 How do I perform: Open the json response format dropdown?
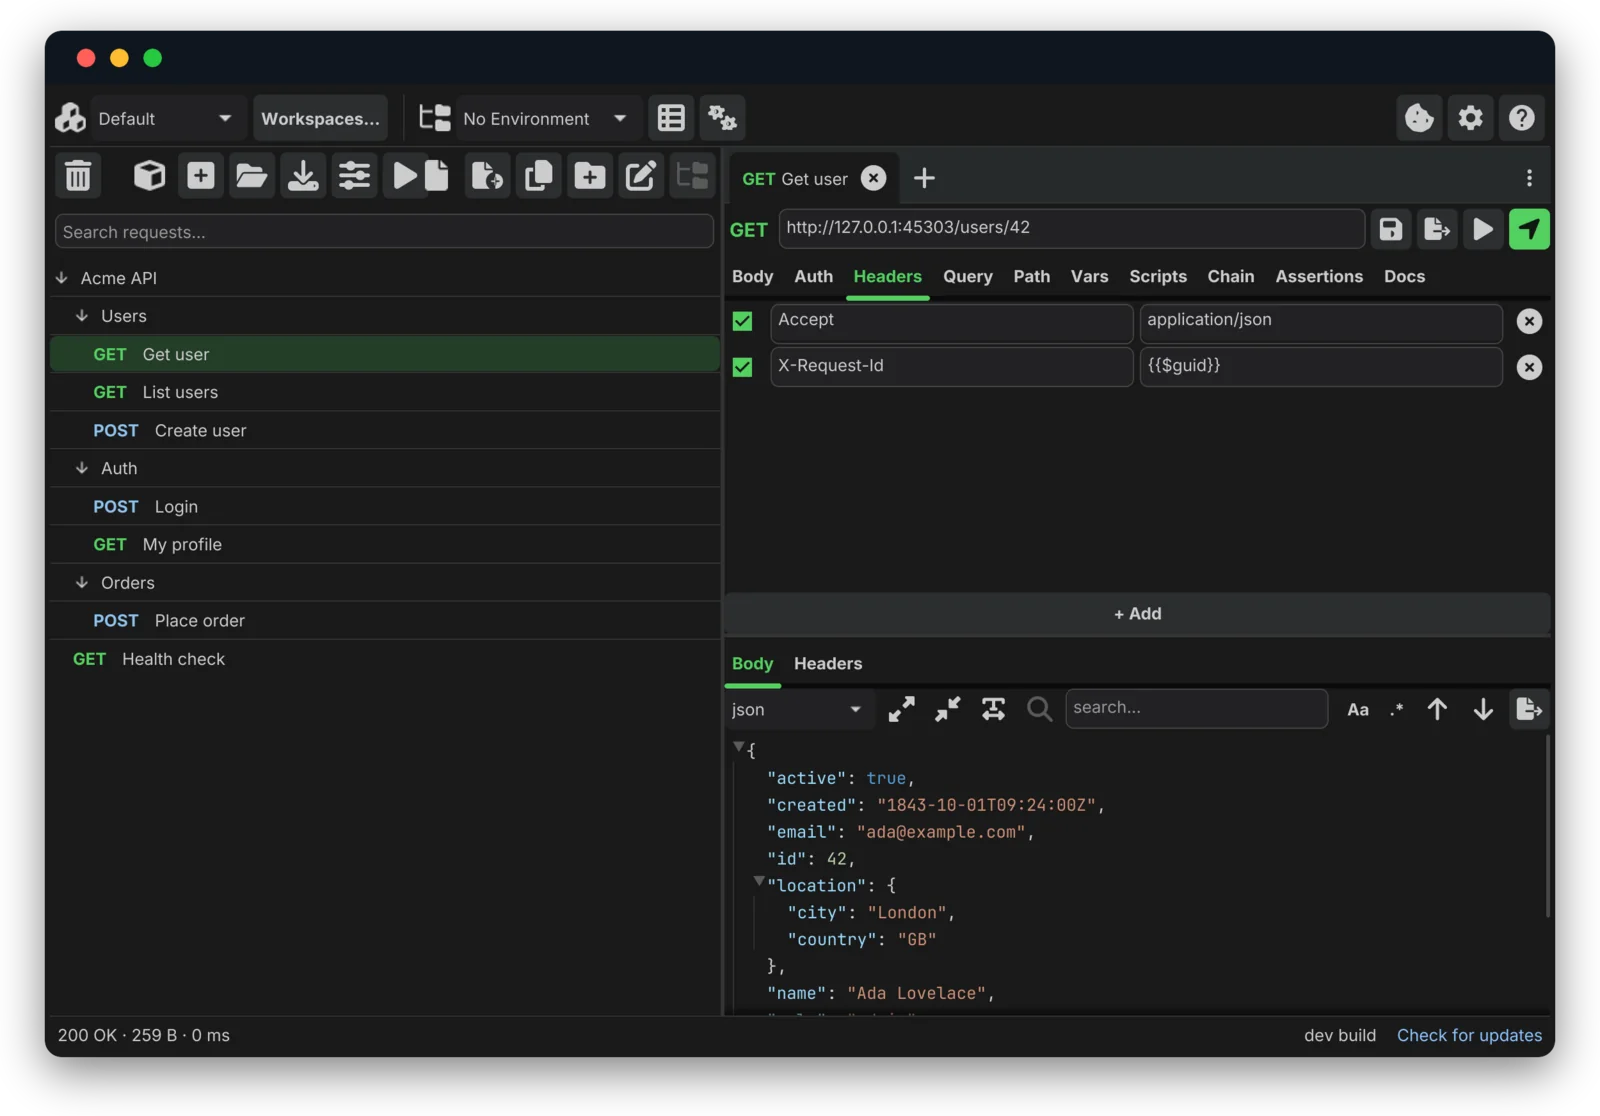tap(796, 709)
